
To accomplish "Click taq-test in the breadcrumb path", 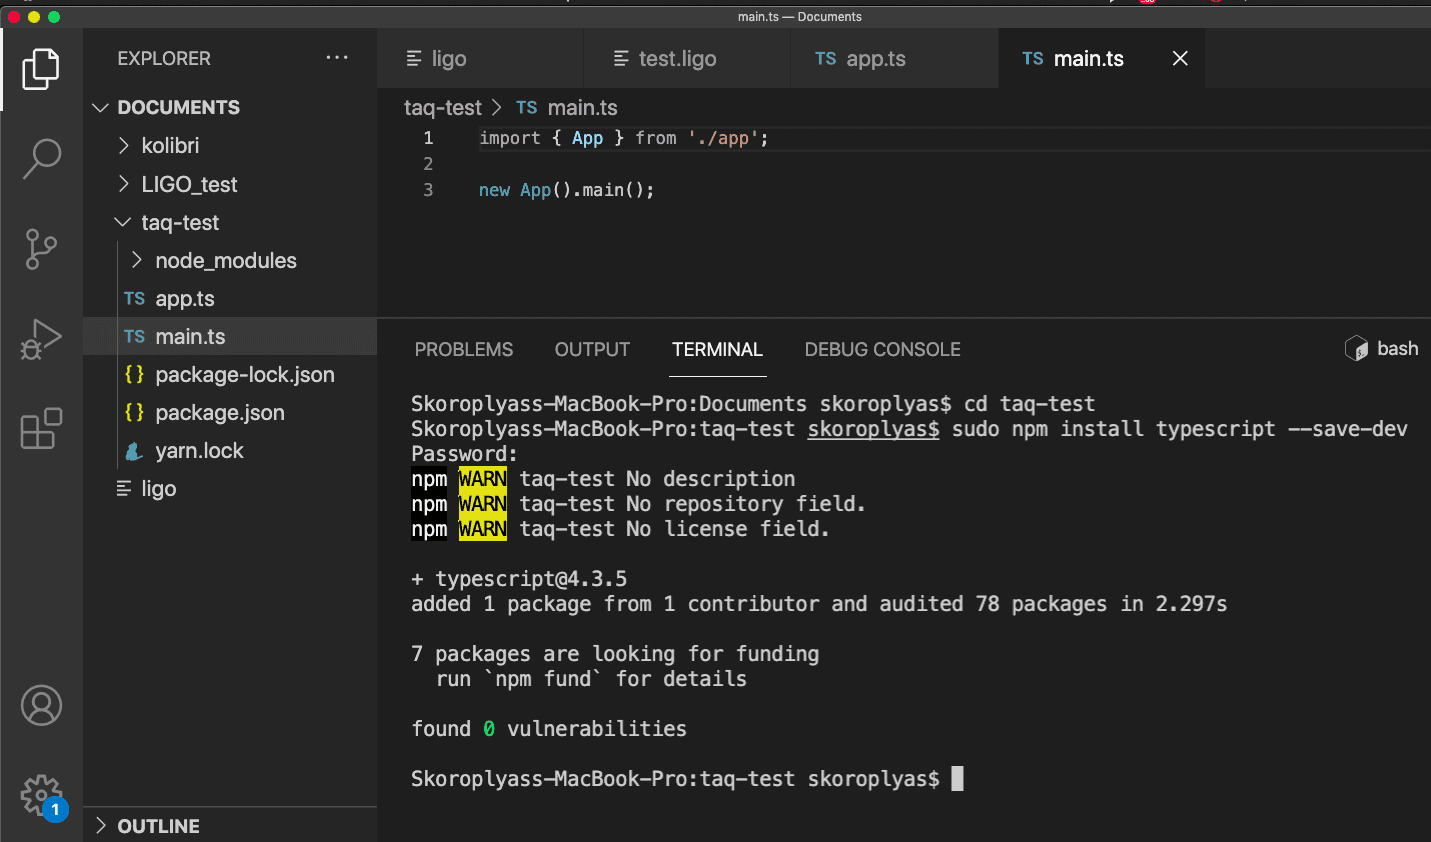I will pos(442,108).
